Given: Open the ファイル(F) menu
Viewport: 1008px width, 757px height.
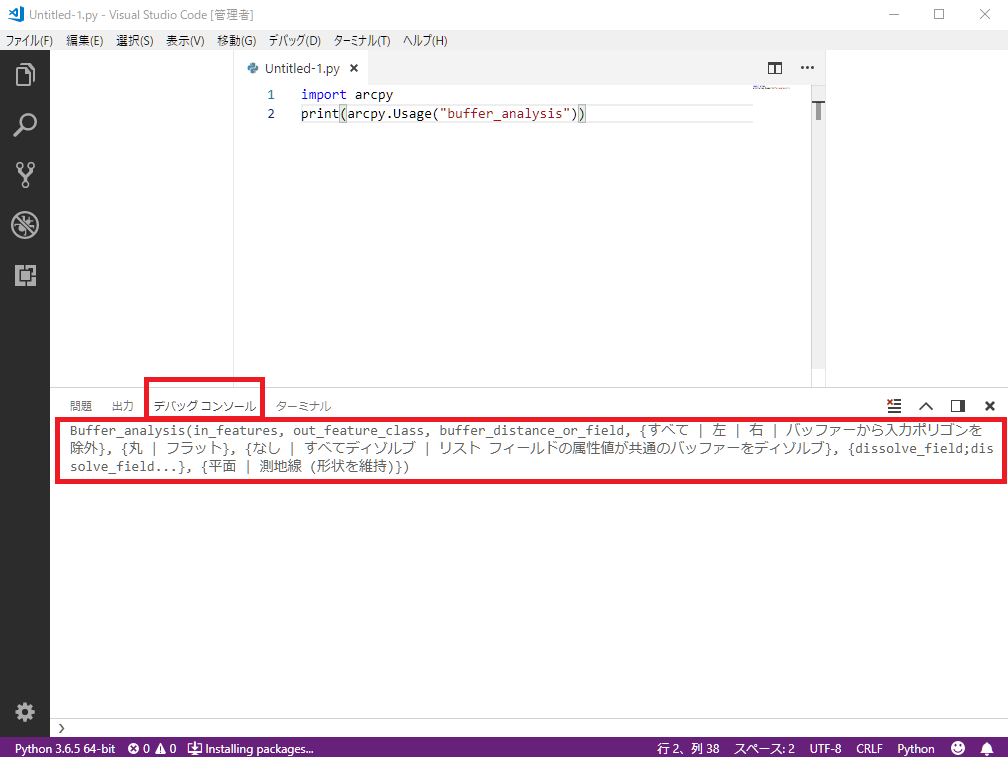Looking at the screenshot, I should [29, 40].
